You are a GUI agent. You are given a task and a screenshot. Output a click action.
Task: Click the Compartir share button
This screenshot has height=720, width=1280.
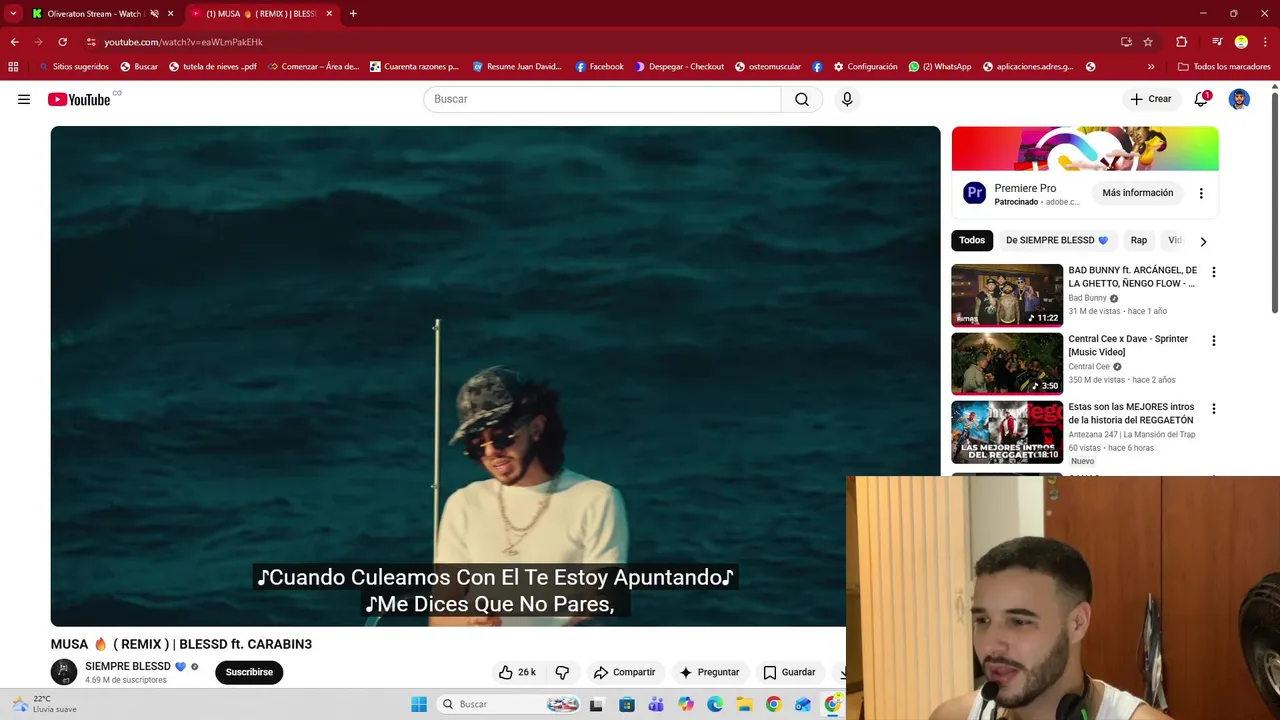624,672
